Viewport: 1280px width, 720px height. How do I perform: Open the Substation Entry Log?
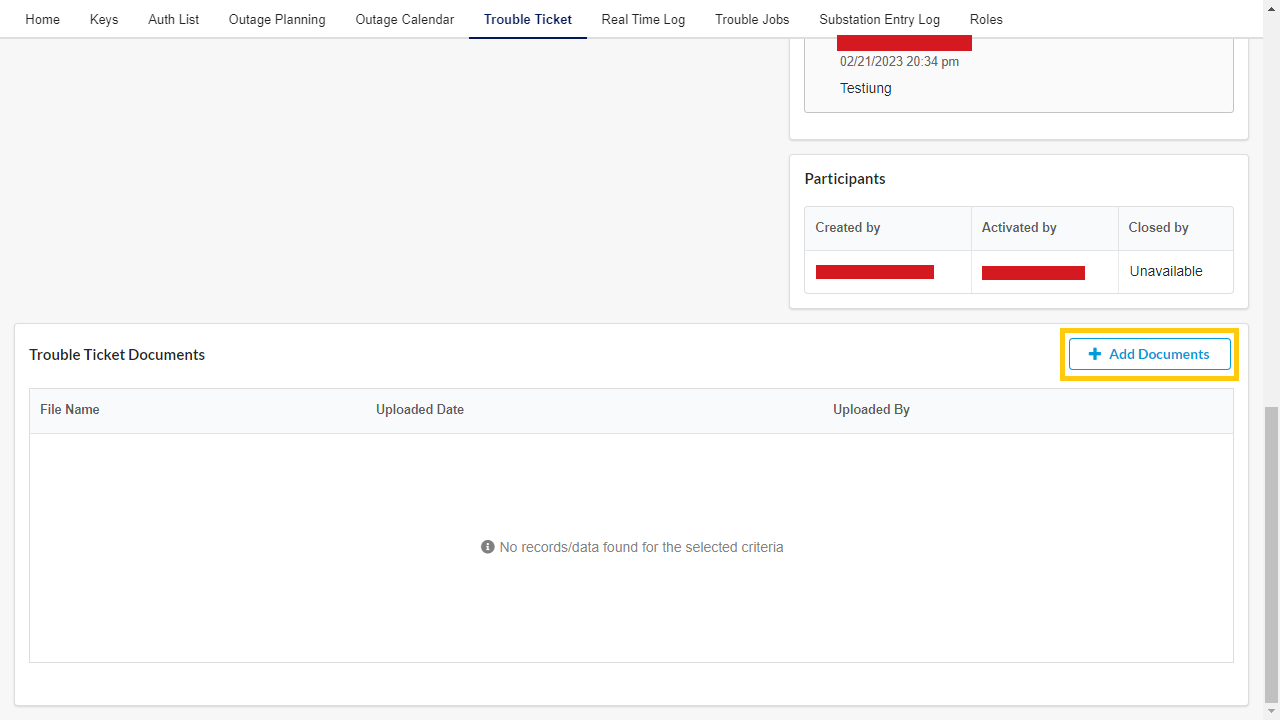click(879, 19)
